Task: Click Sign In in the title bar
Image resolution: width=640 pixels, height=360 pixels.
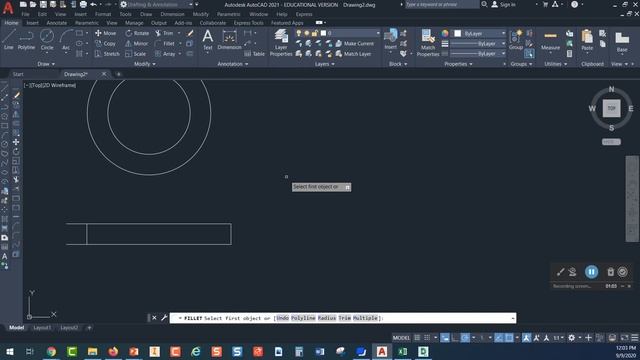Action: 503,4
